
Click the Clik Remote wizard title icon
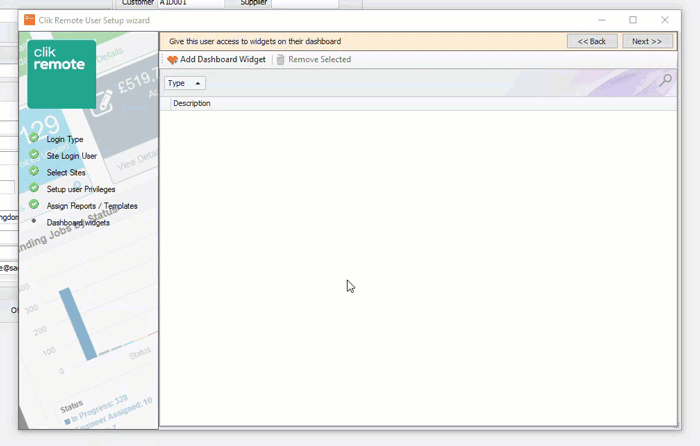click(29, 20)
